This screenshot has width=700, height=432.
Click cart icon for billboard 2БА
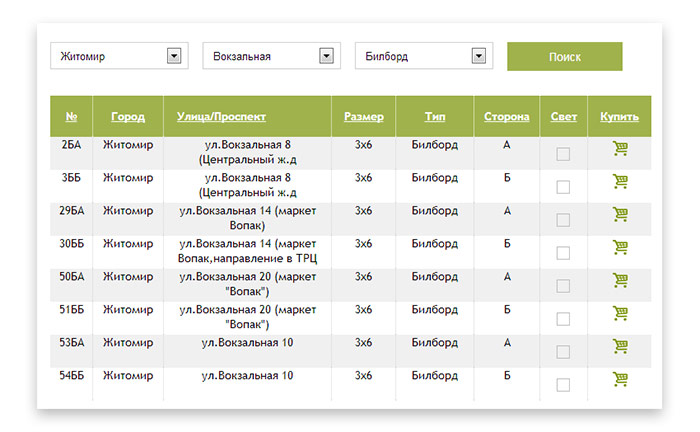pyautogui.click(x=620, y=149)
